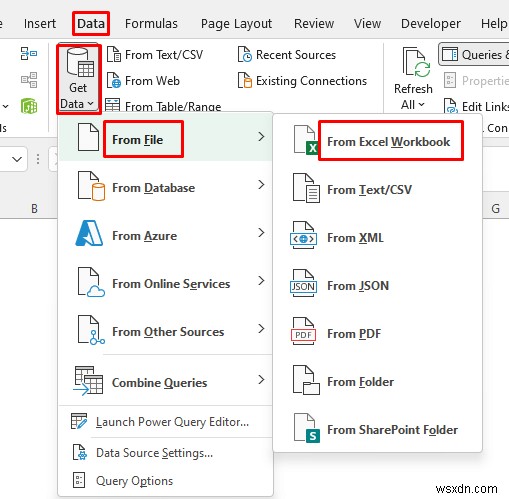Image resolution: width=509 pixels, height=499 pixels.
Task: Choose From Text/CSV in the submenu
Action: tap(369, 190)
